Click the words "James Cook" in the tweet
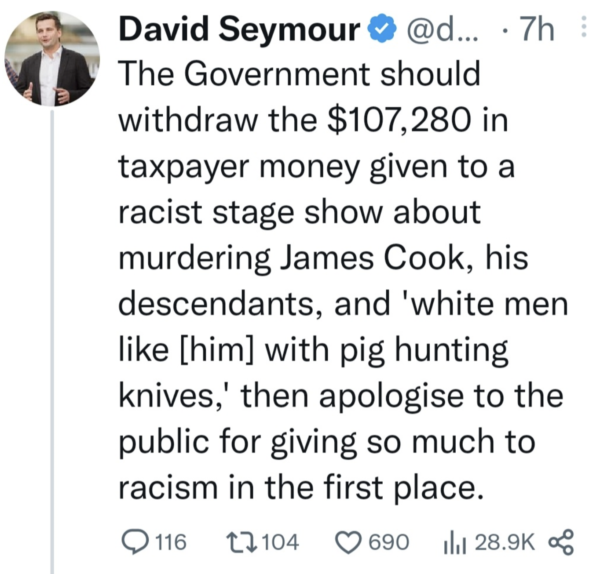 coord(376,255)
